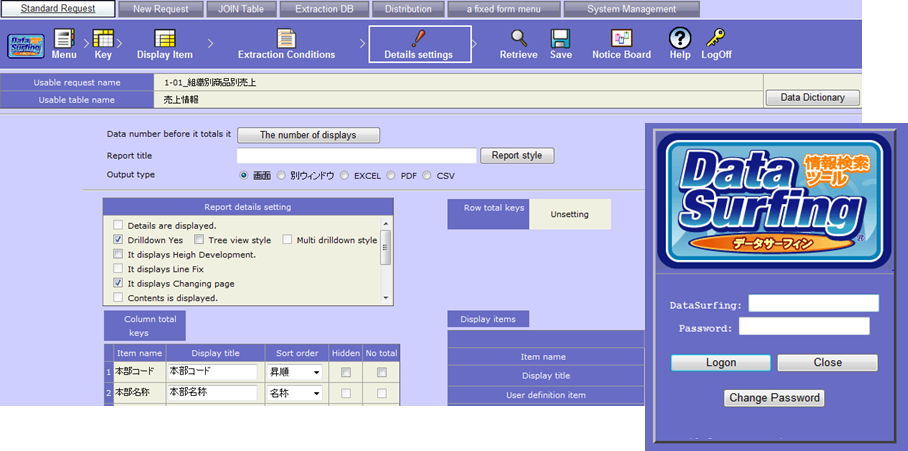Click the Column total keys header

pyautogui.click(x=145, y=326)
